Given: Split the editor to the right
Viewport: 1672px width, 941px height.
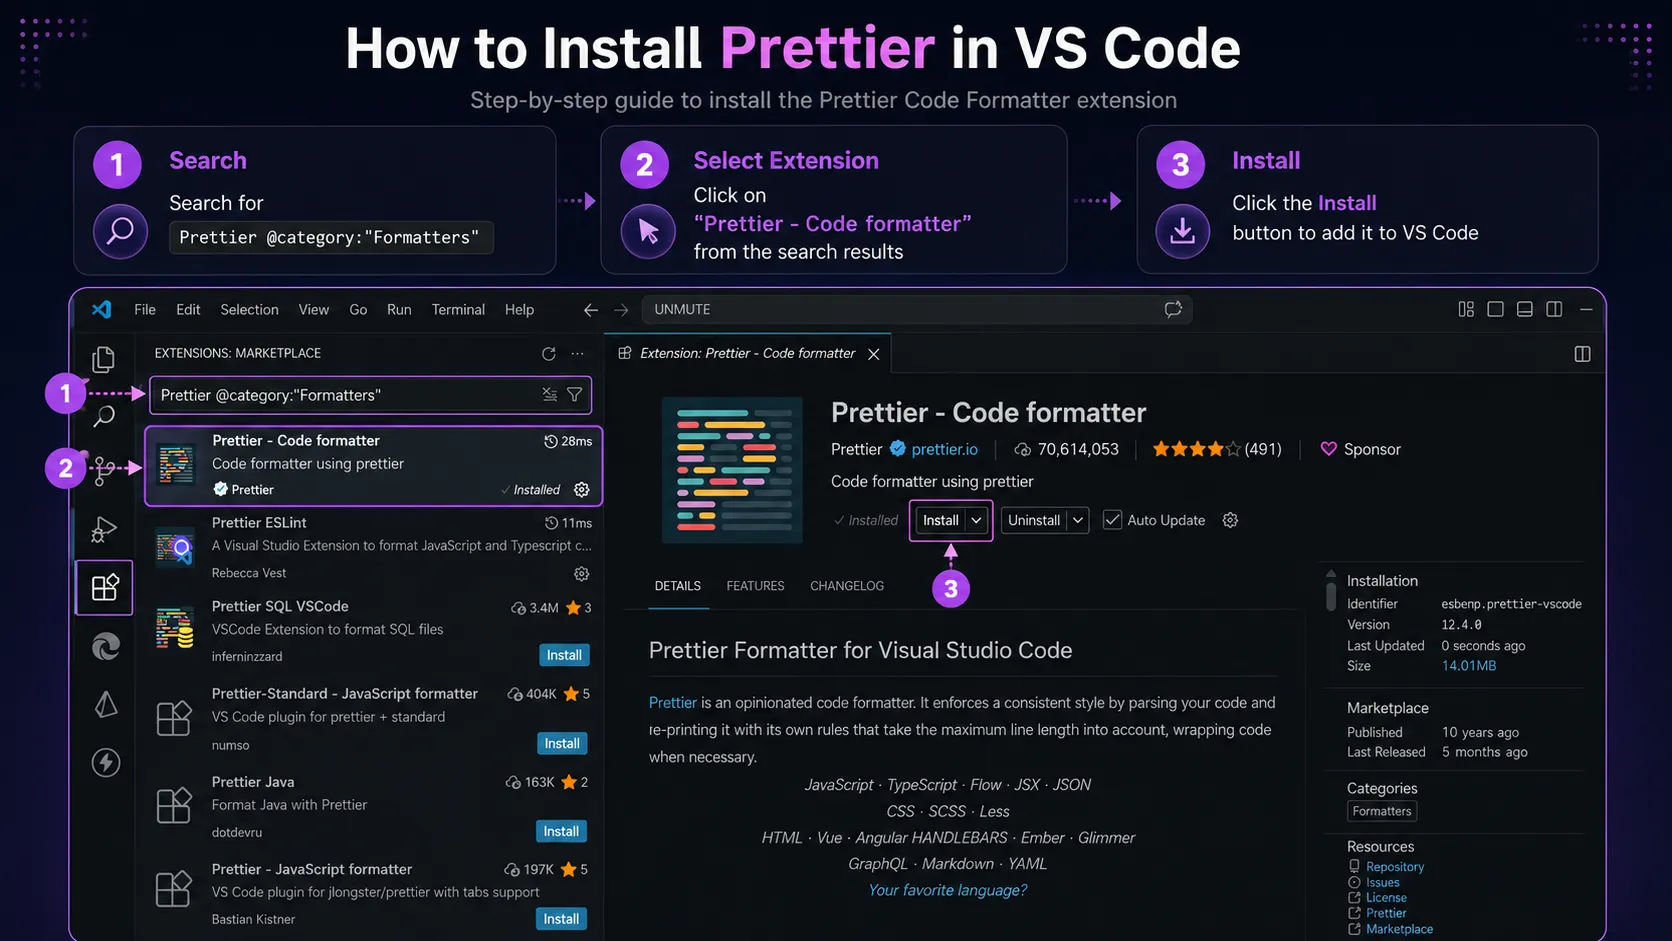Looking at the screenshot, I should [x=1582, y=354].
